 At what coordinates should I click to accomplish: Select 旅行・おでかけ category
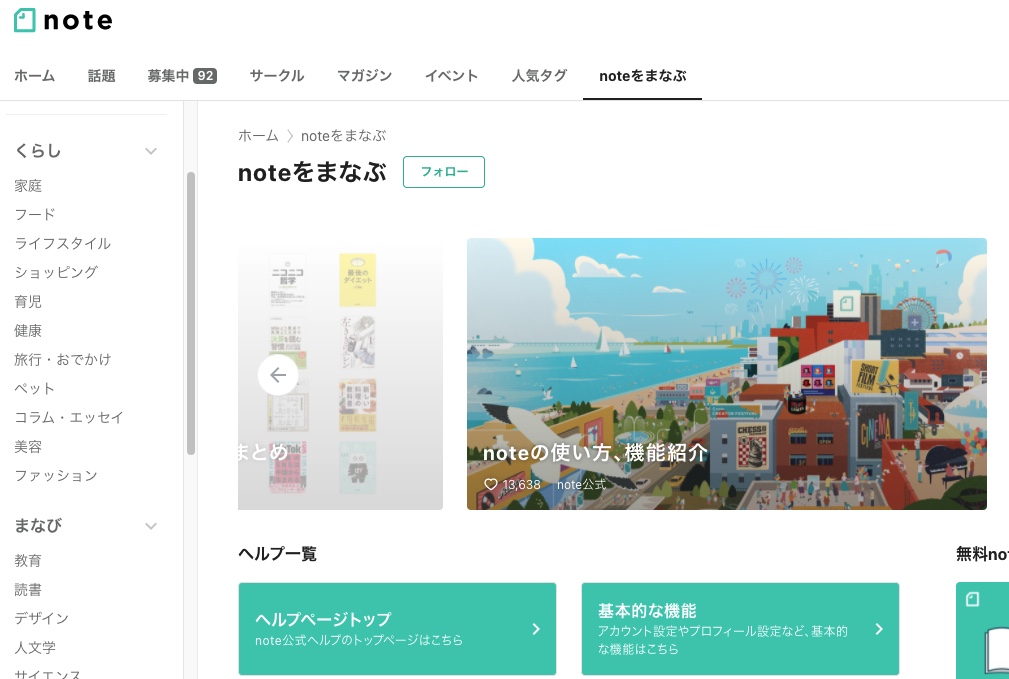coord(62,360)
